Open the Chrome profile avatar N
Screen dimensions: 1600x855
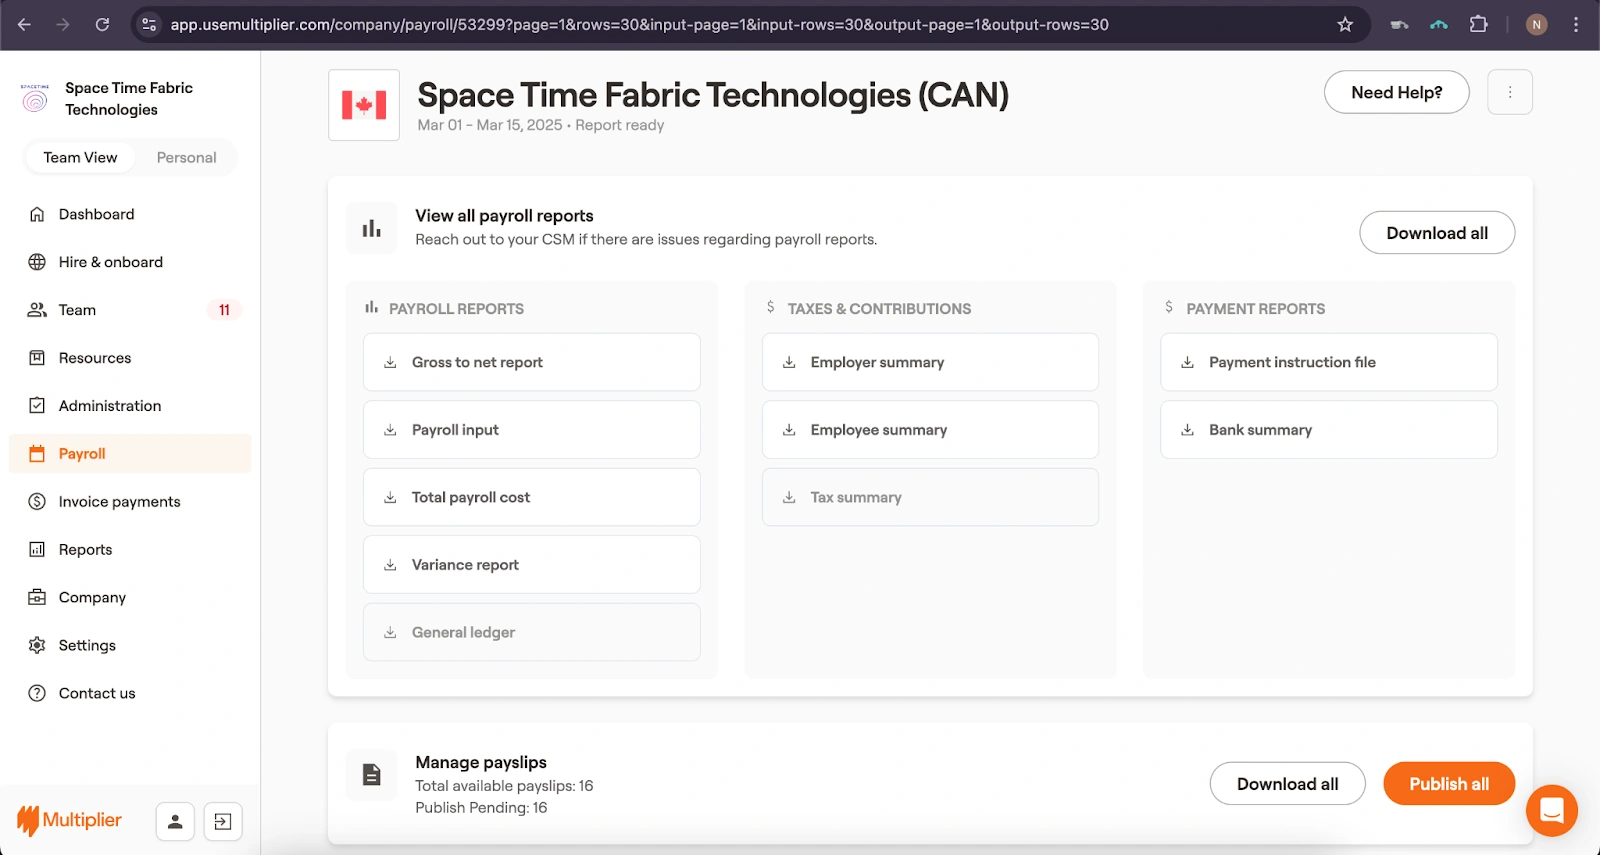click(1537, 24)
